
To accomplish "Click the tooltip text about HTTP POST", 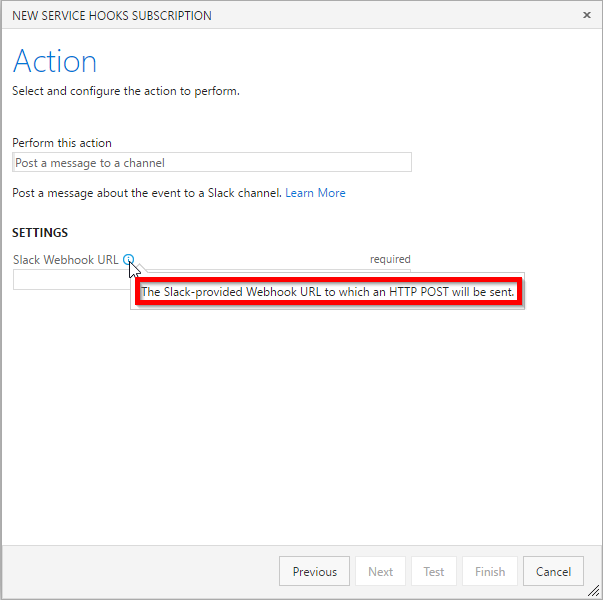I will click(328, 292).
